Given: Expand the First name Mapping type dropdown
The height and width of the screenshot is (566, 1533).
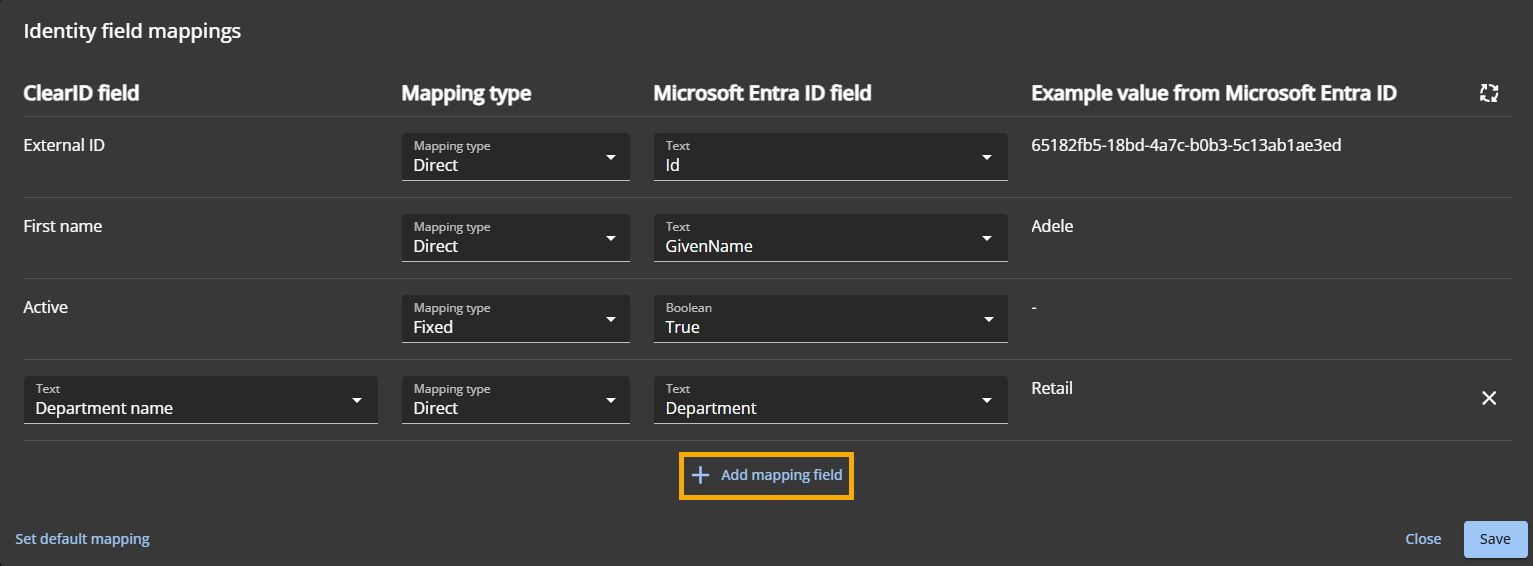Looking at the screenshot, I should click(x=515, y=238).
